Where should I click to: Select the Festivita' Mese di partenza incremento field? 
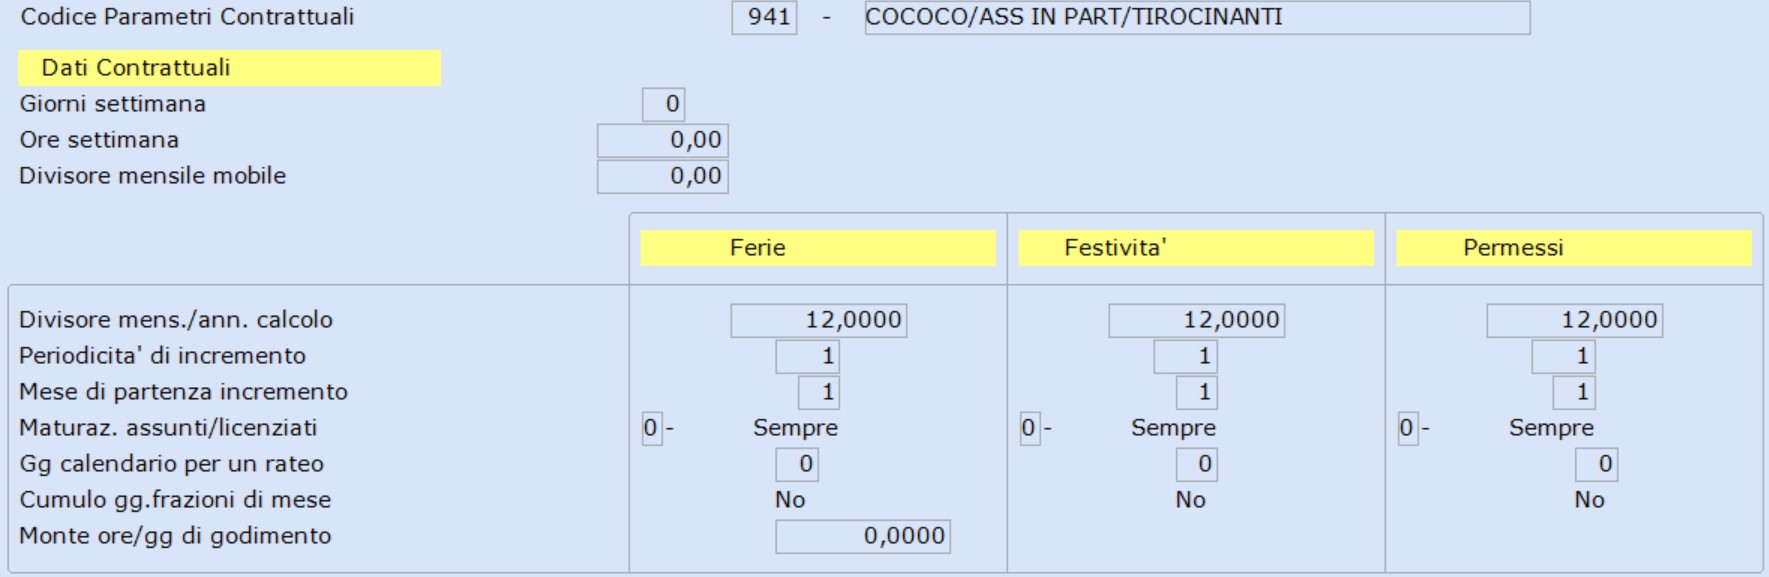tap(1197, 392)
